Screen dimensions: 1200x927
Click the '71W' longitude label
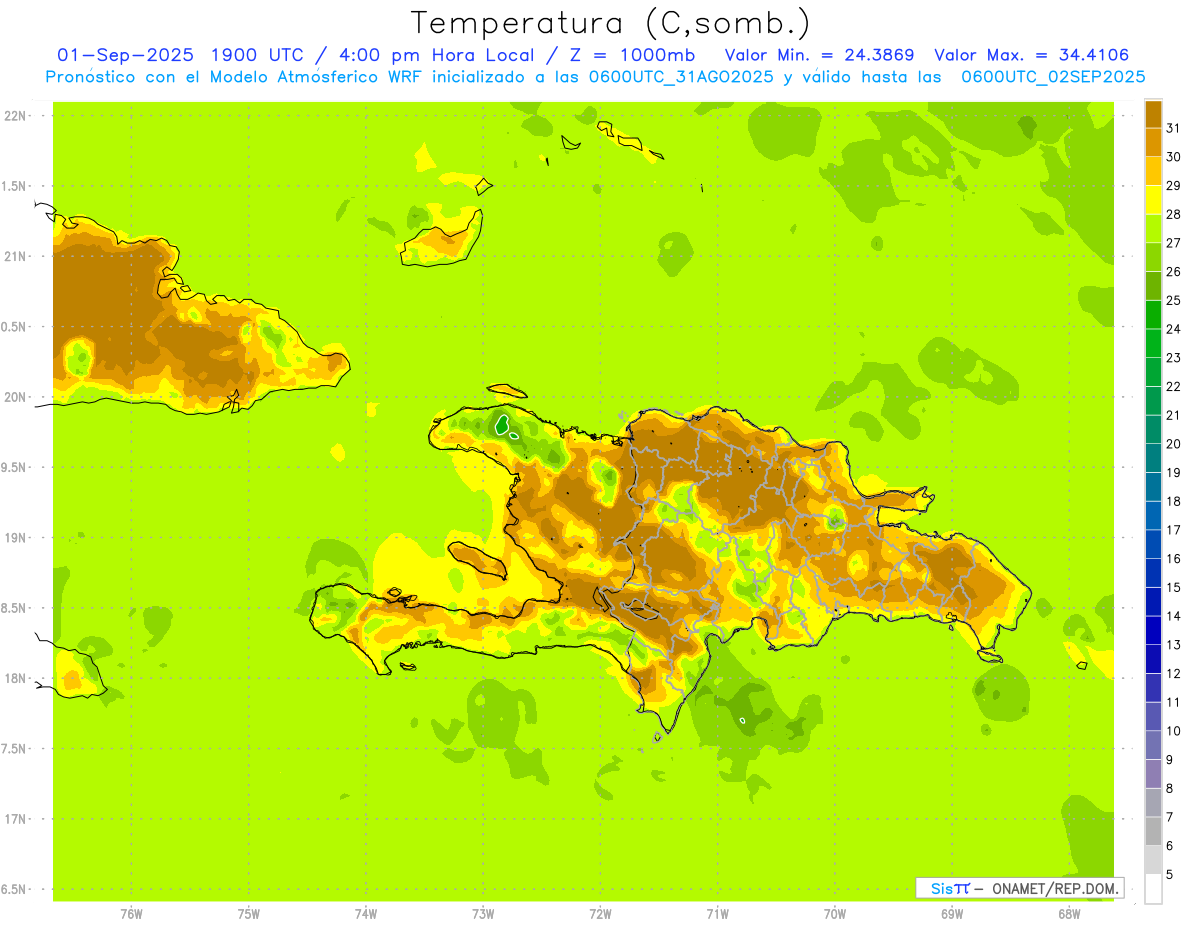(x=717, y=914)
